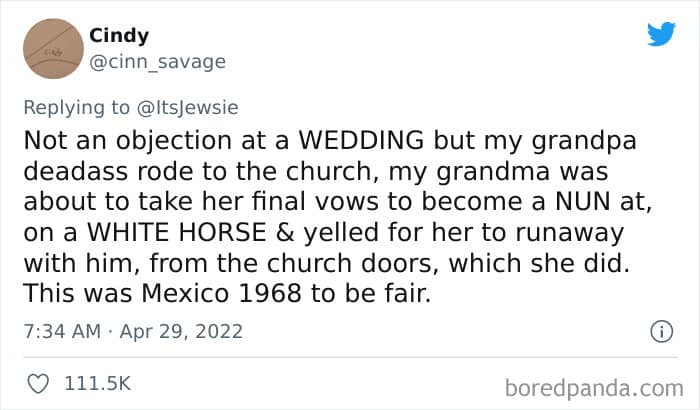The height and width of the screenshot is (410, 700).
Task: Open Cindy's profile picture
Action: pos(51,49)
